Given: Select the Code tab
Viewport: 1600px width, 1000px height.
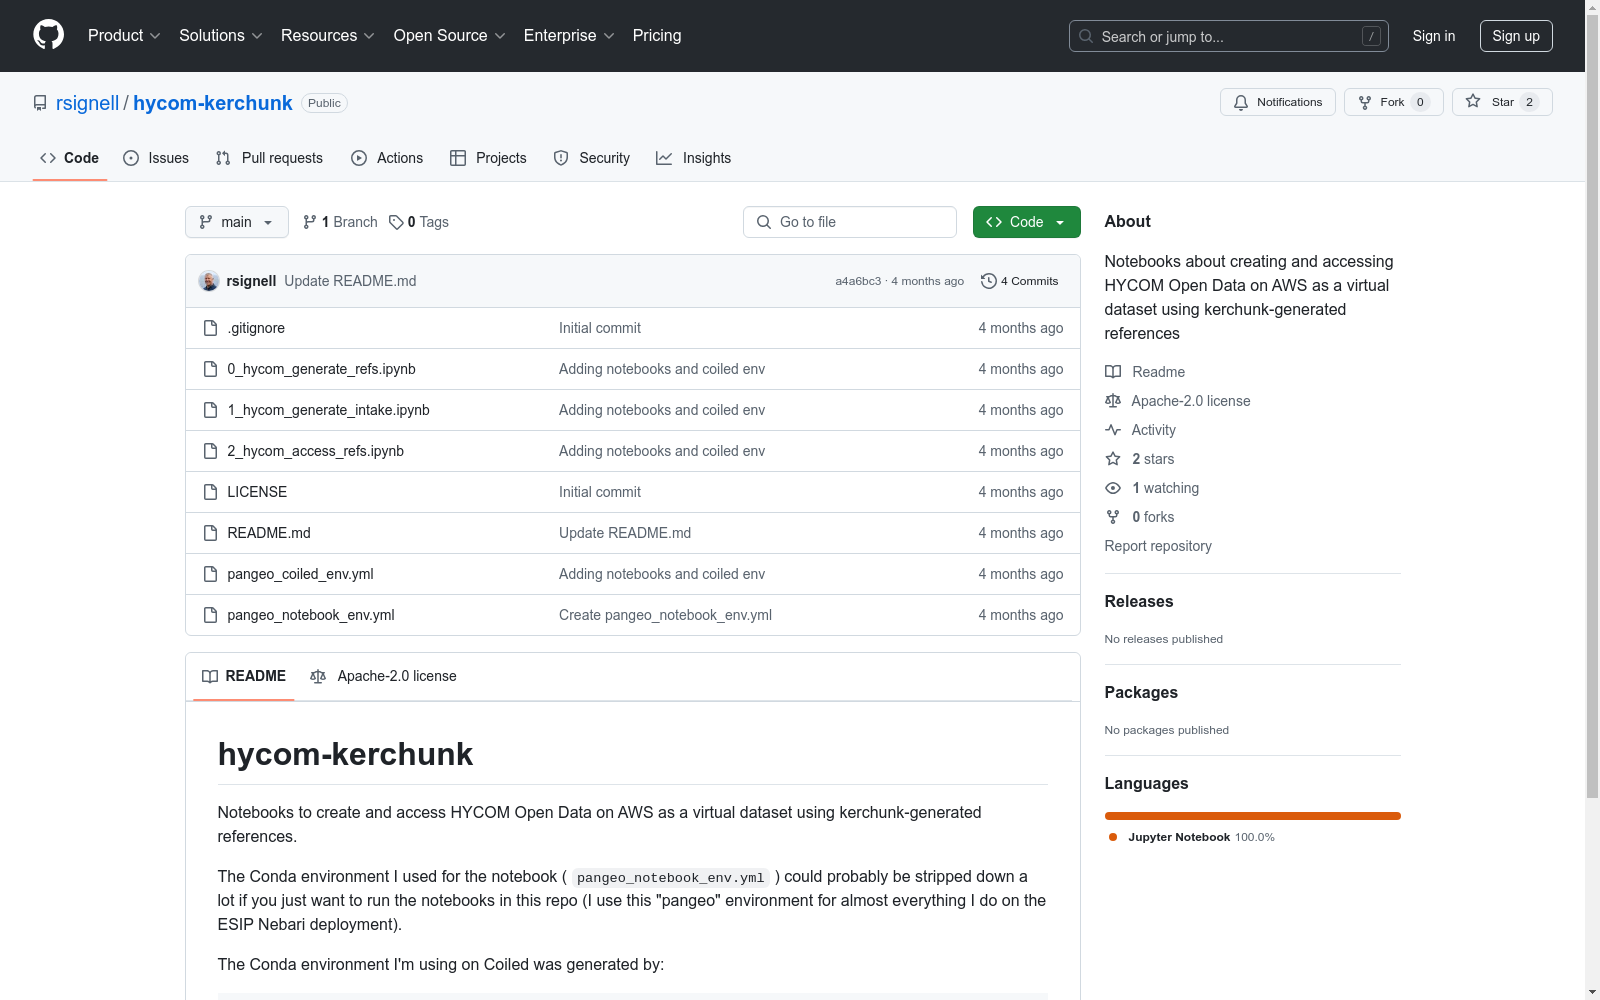Looking at the screenshot, I should coord(70,158).
